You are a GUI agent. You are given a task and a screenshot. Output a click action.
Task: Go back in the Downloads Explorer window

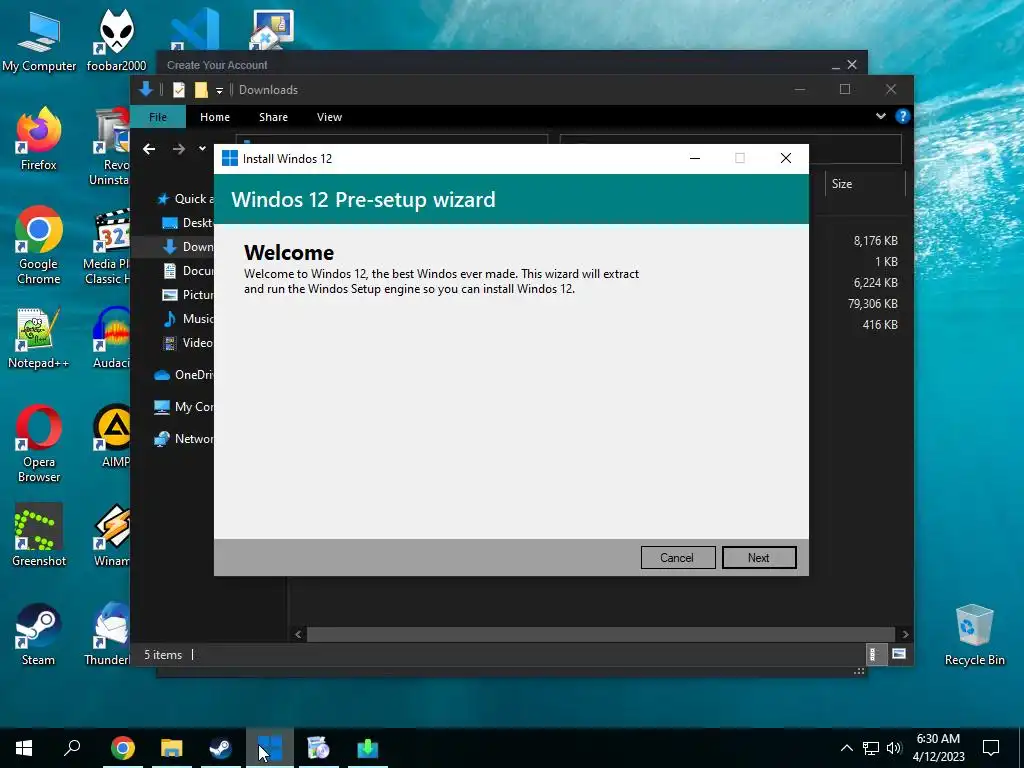pyautogui.click(x=150, y=149)
